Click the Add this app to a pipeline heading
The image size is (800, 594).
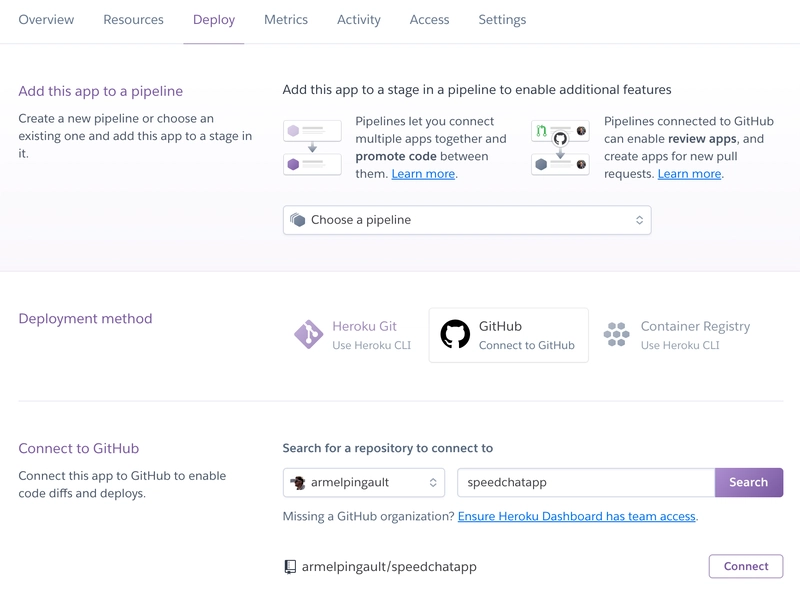101,91
